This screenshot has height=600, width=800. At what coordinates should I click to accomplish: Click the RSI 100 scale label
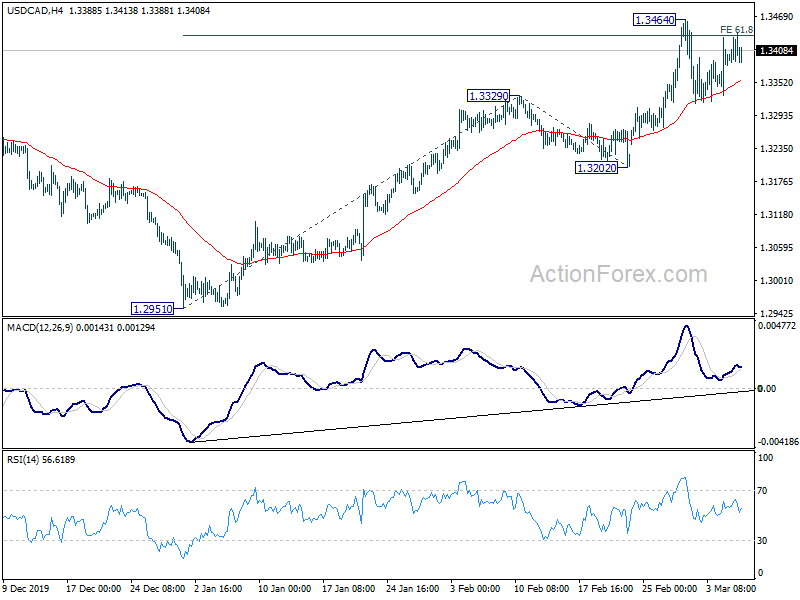pos(765,458)
